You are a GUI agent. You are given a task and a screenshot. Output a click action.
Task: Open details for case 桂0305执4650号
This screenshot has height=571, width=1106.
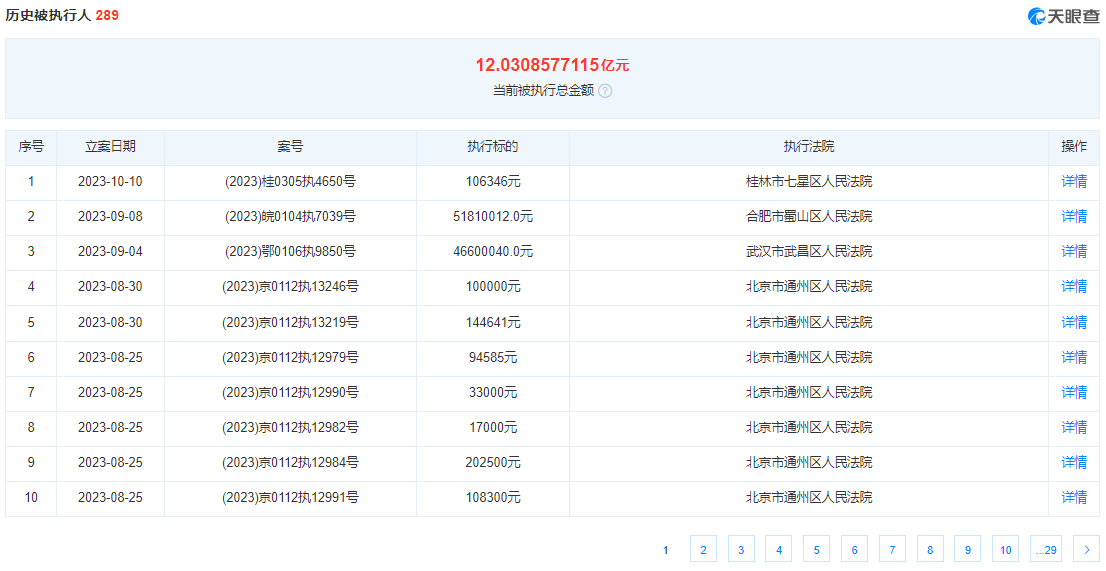click(1074, 182)
